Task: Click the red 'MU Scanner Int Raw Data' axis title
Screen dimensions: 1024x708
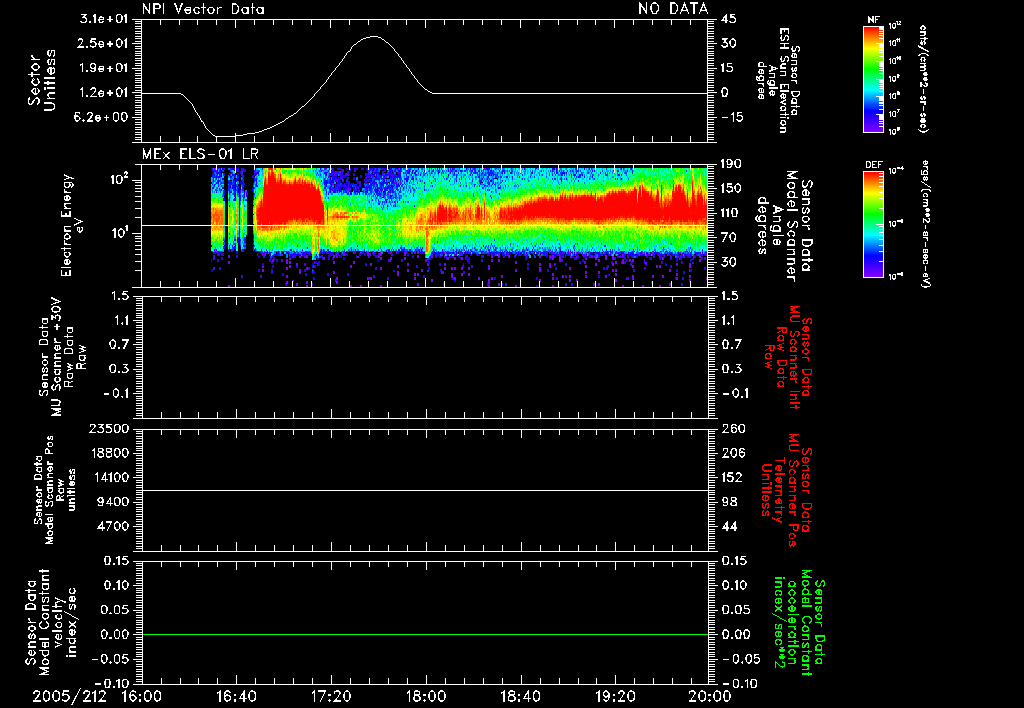Action: tap(787, 357)
